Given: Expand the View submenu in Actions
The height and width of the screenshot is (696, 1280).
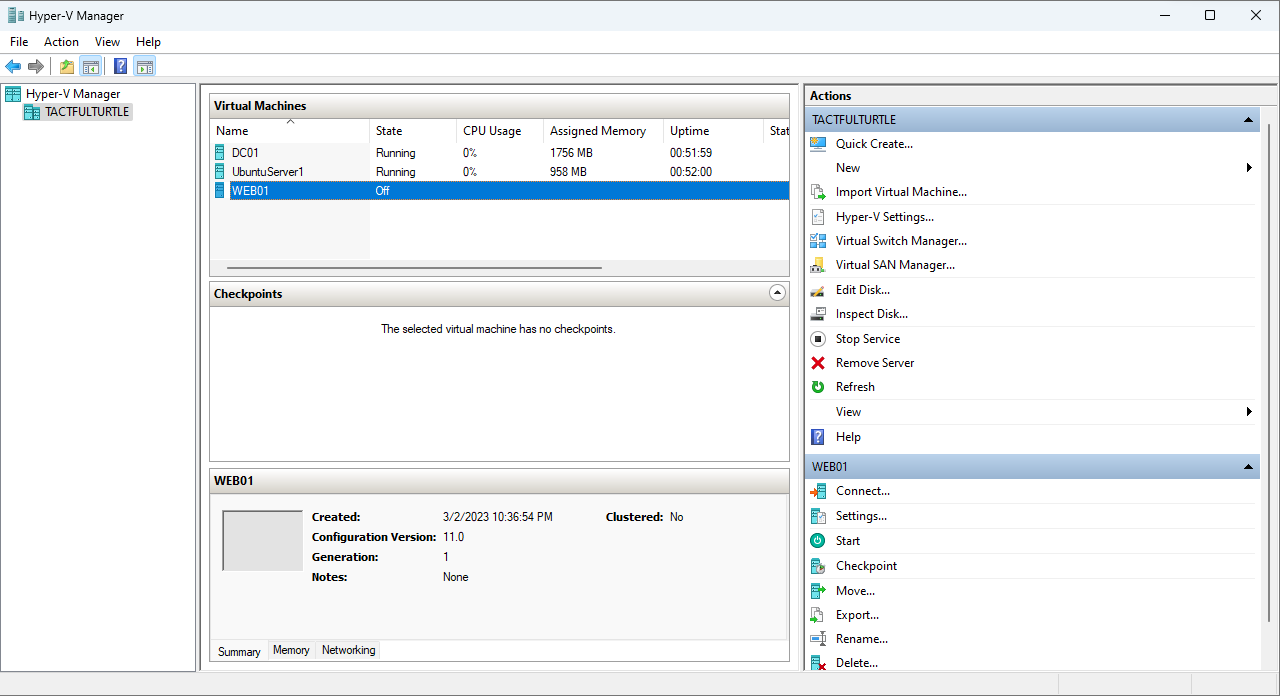Looking at the screenshot, I should [x=847, y=411].
